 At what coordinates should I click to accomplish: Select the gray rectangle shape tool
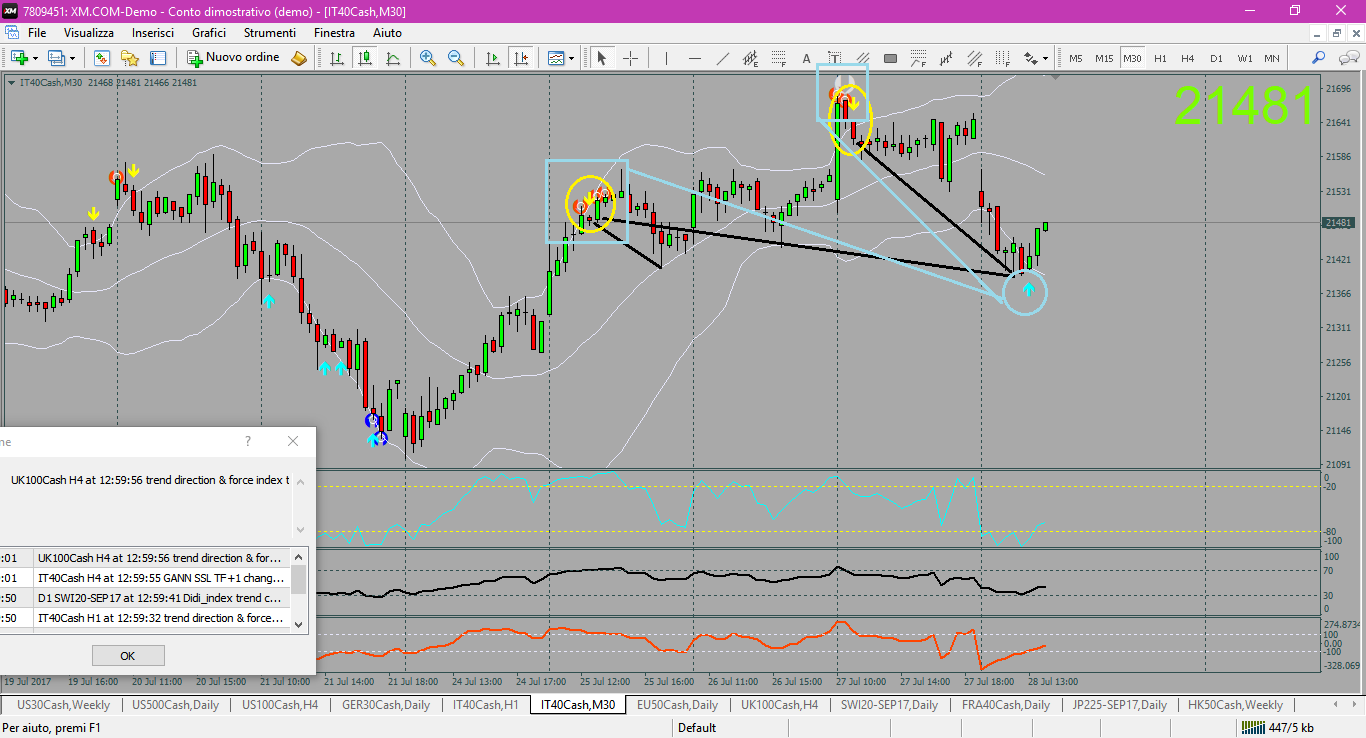(x=890, y=58)
